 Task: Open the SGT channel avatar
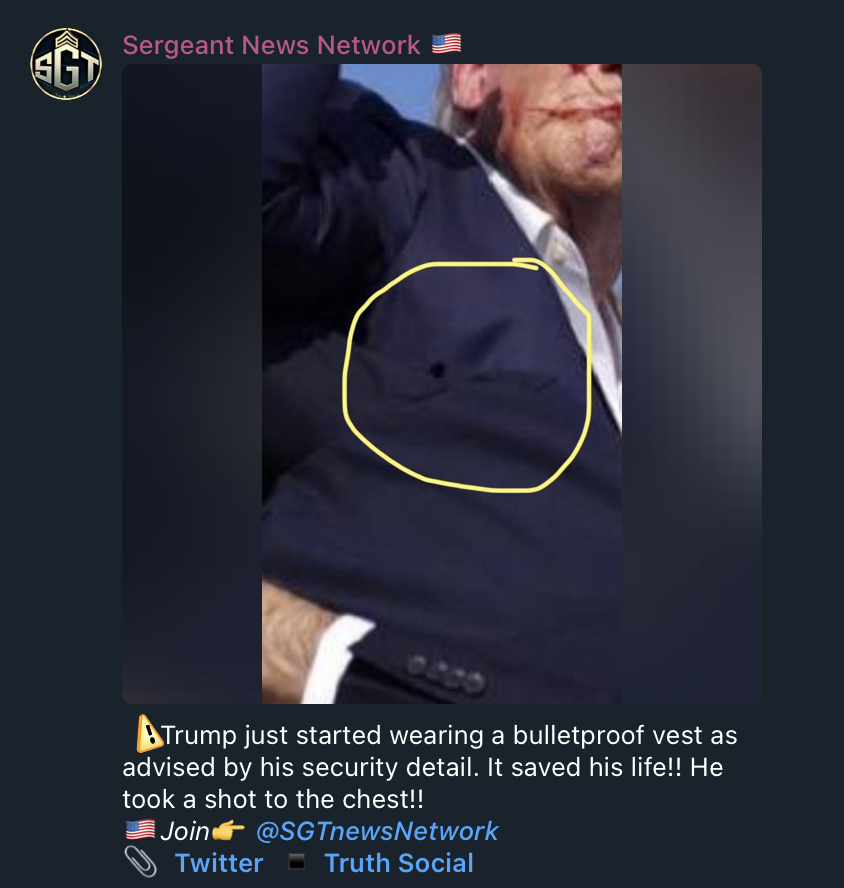[x=66, y=63]
